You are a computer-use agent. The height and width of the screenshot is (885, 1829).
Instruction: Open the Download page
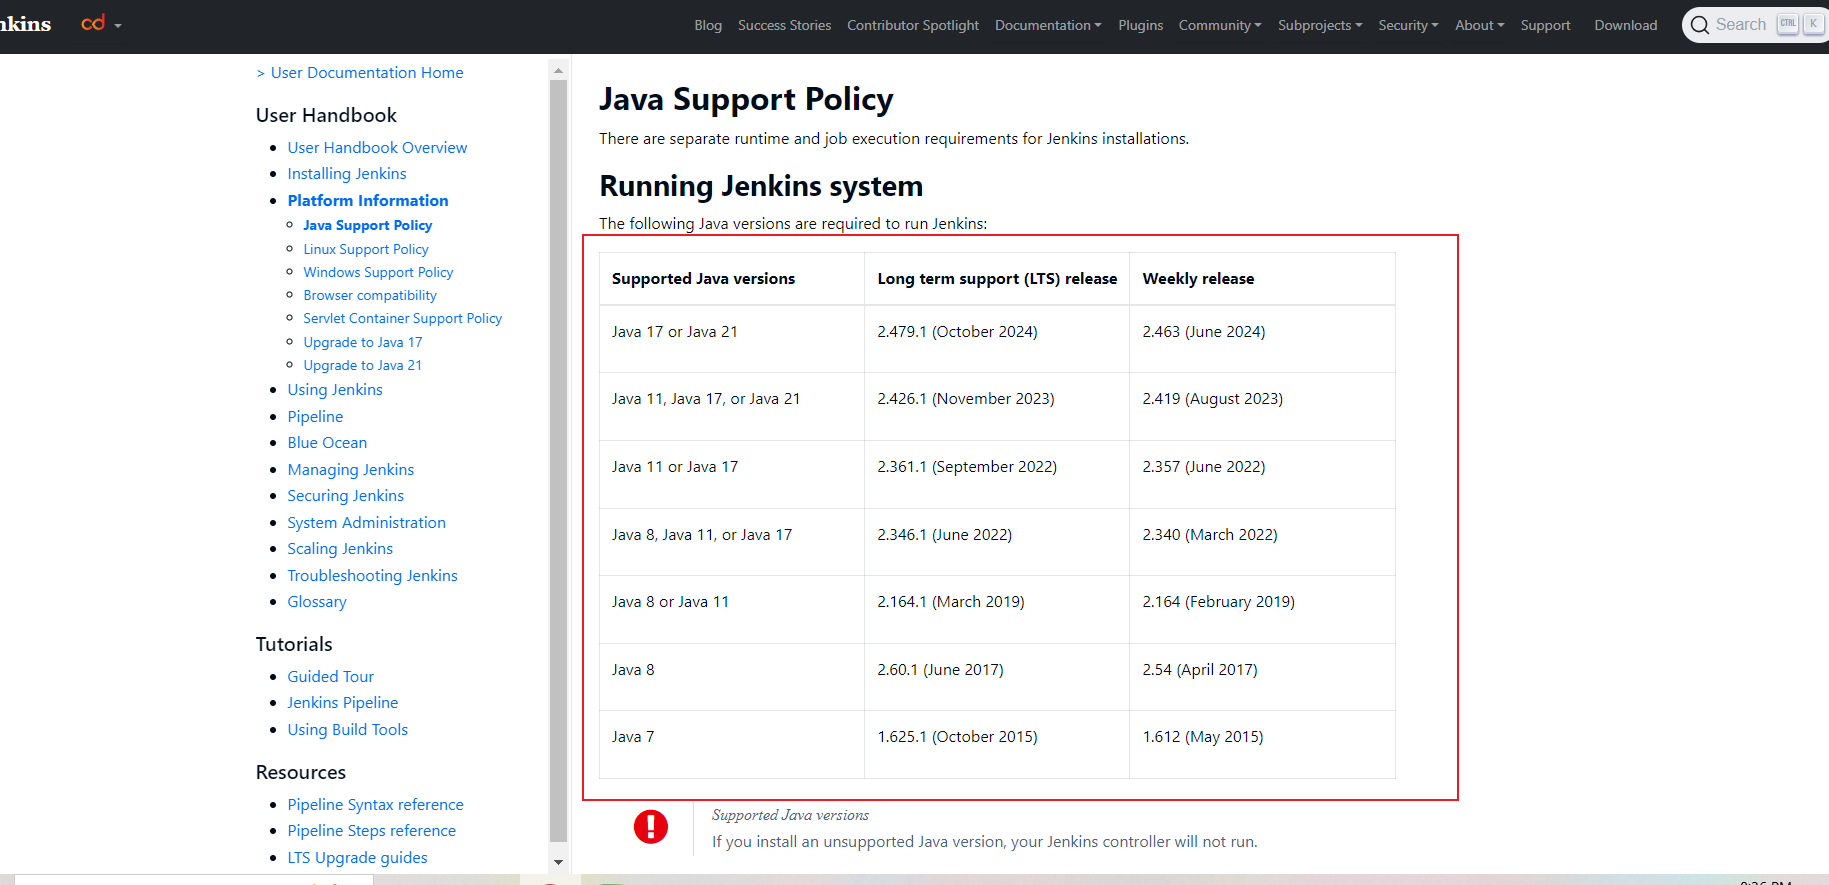1625,25
